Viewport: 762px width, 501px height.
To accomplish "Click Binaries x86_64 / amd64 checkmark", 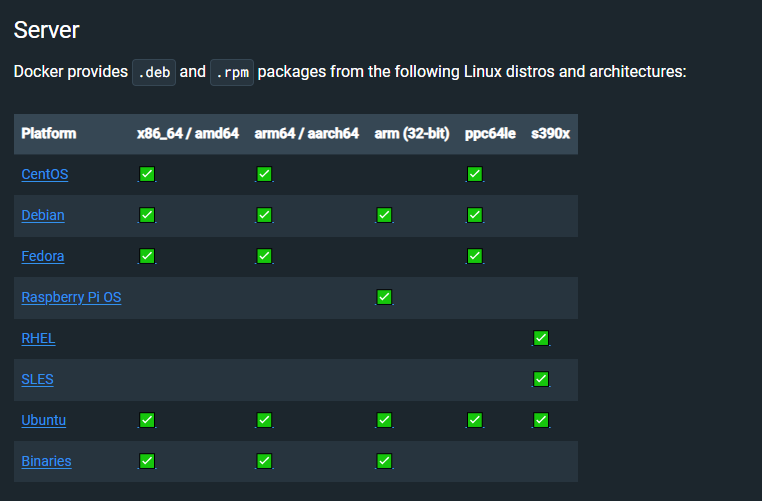I will pos(147,461).
